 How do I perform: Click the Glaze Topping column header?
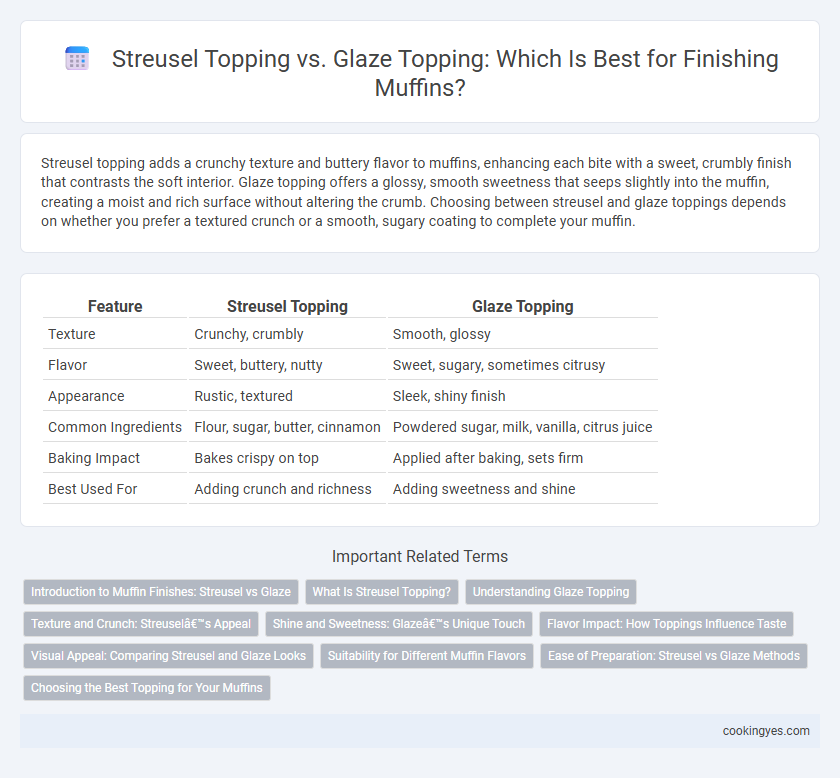pyautogui.click(x=523, y=306)
